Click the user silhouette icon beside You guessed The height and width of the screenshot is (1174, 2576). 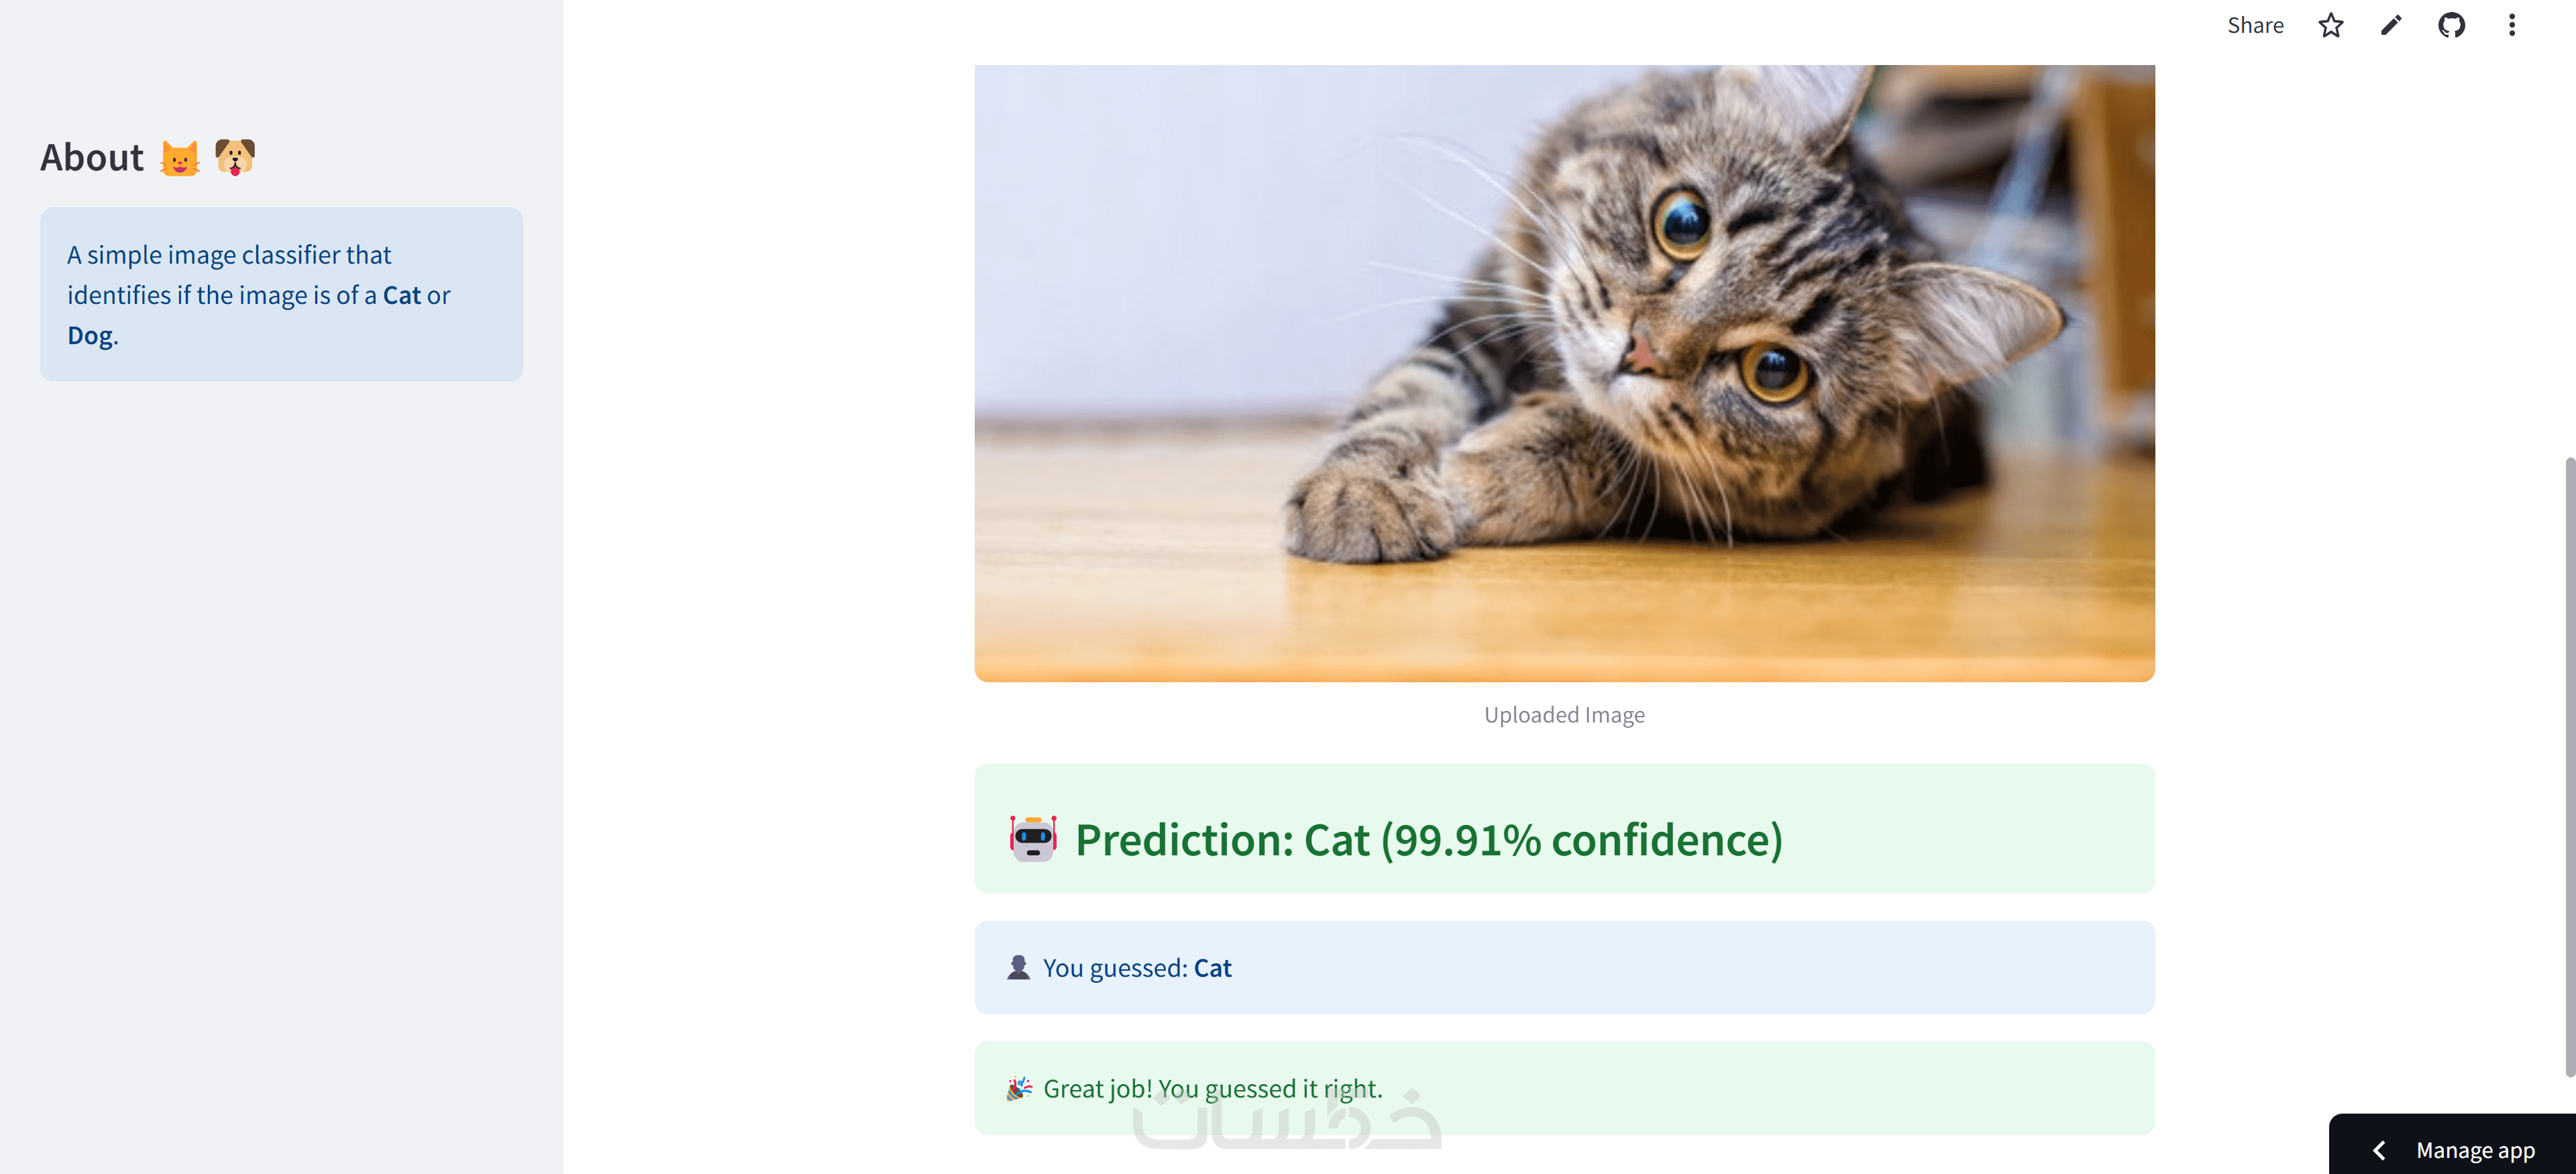point(1018,967)
